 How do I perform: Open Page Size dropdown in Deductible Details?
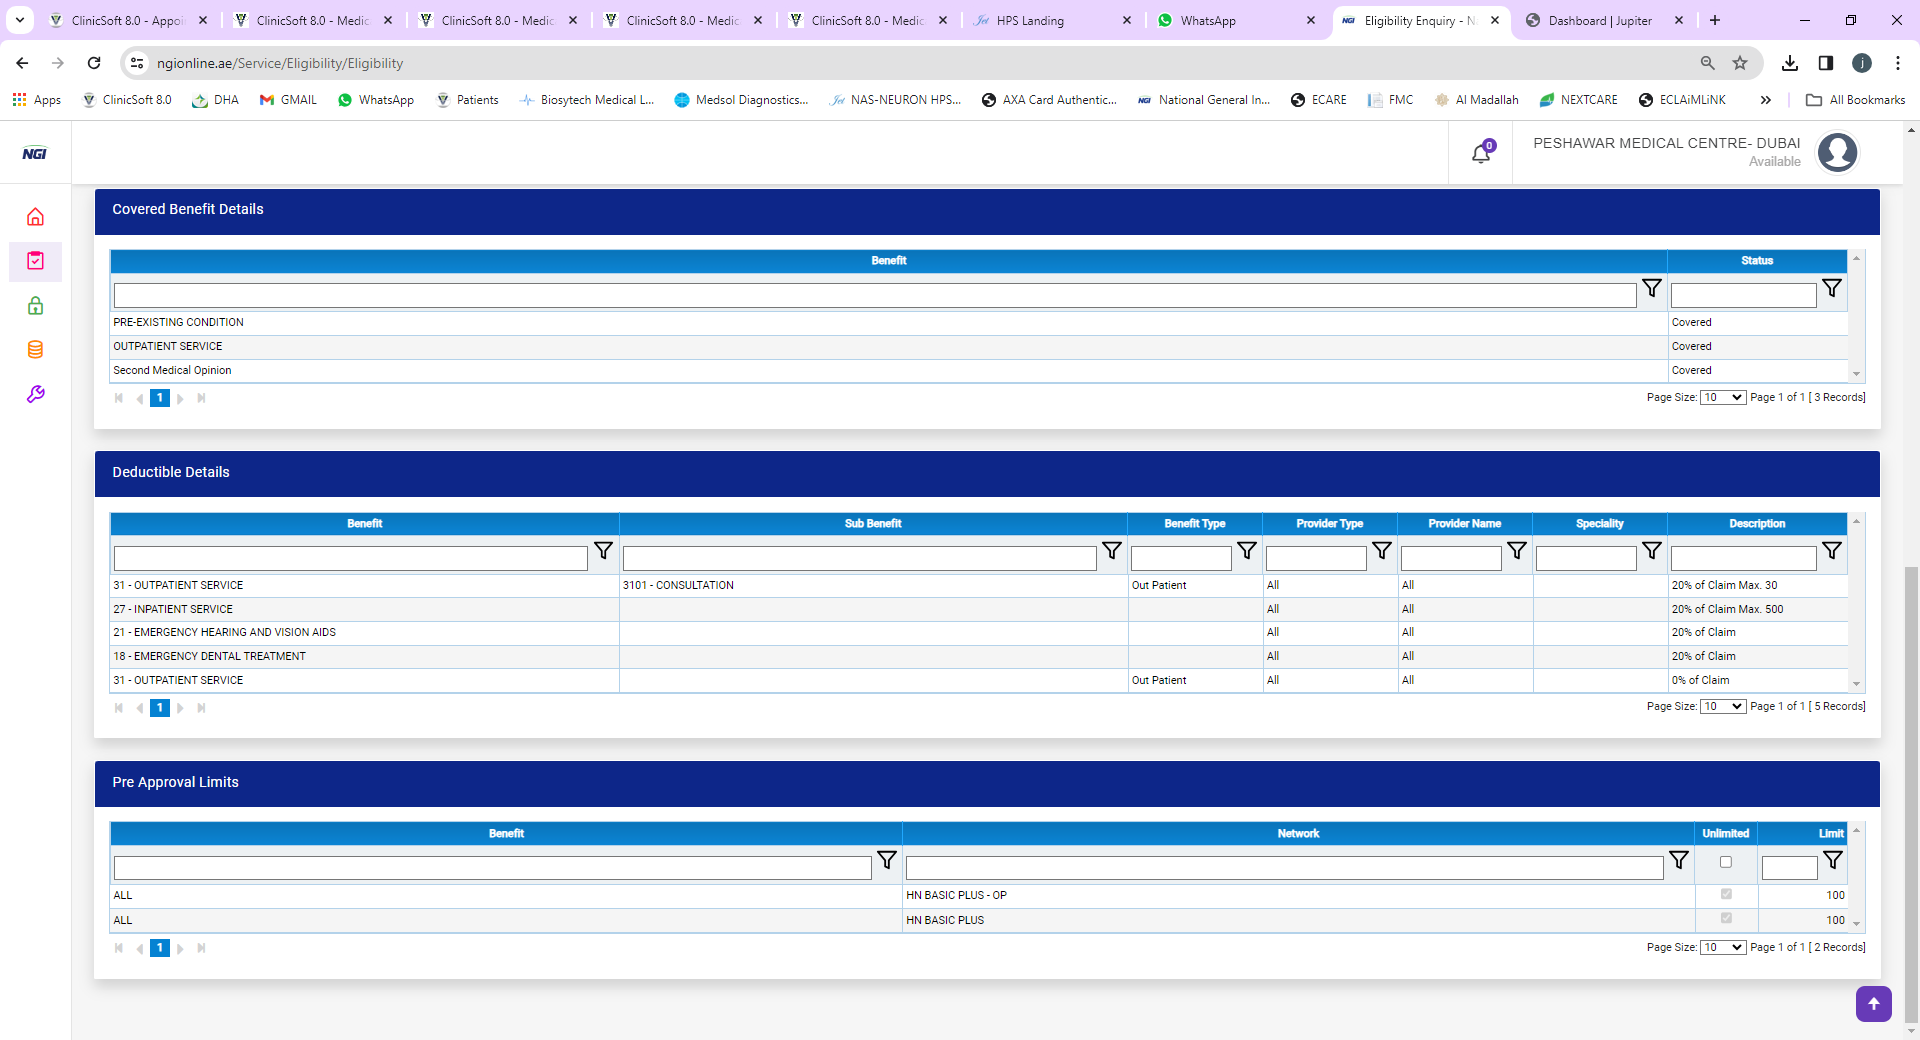1722,707
